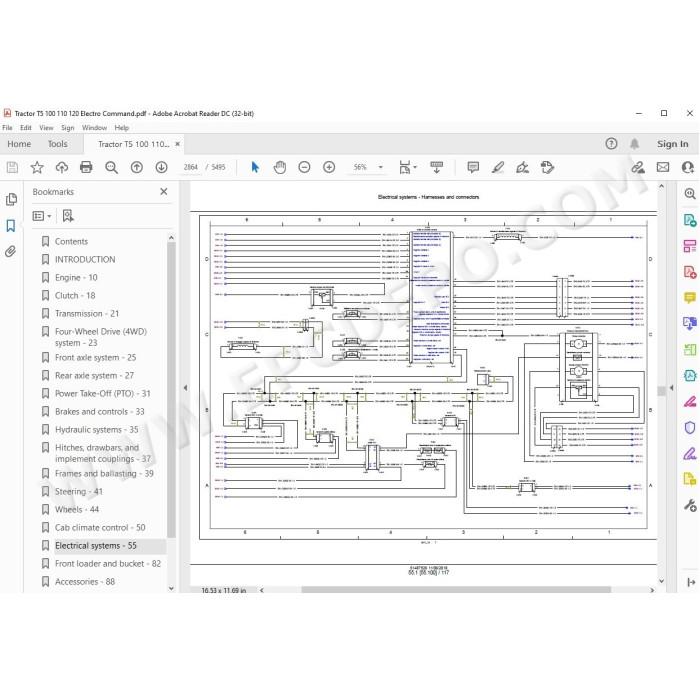Viewport: 700px width, 700px height.
Task: Open the File menu
Action: click(8, 128)
